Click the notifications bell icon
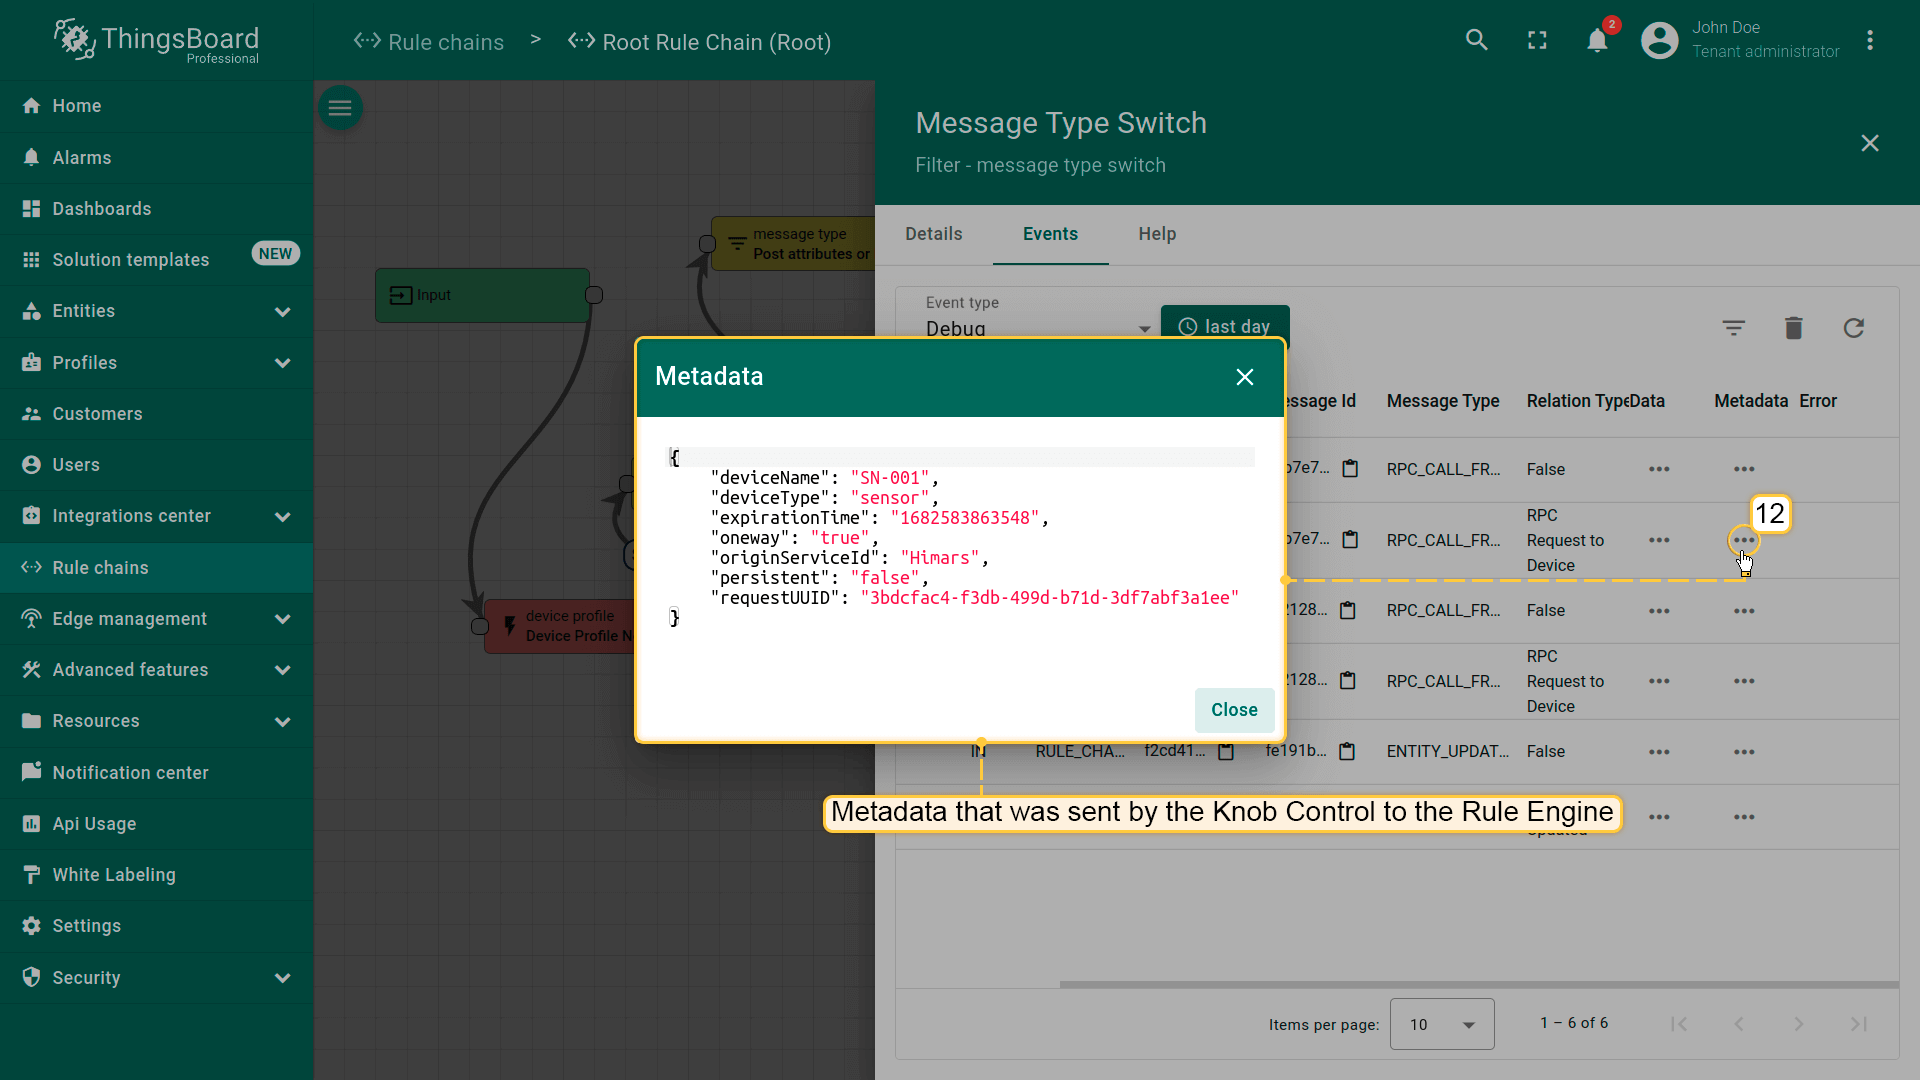The width and height of the screenshot is (1920, 1080). click(1597, 41)
